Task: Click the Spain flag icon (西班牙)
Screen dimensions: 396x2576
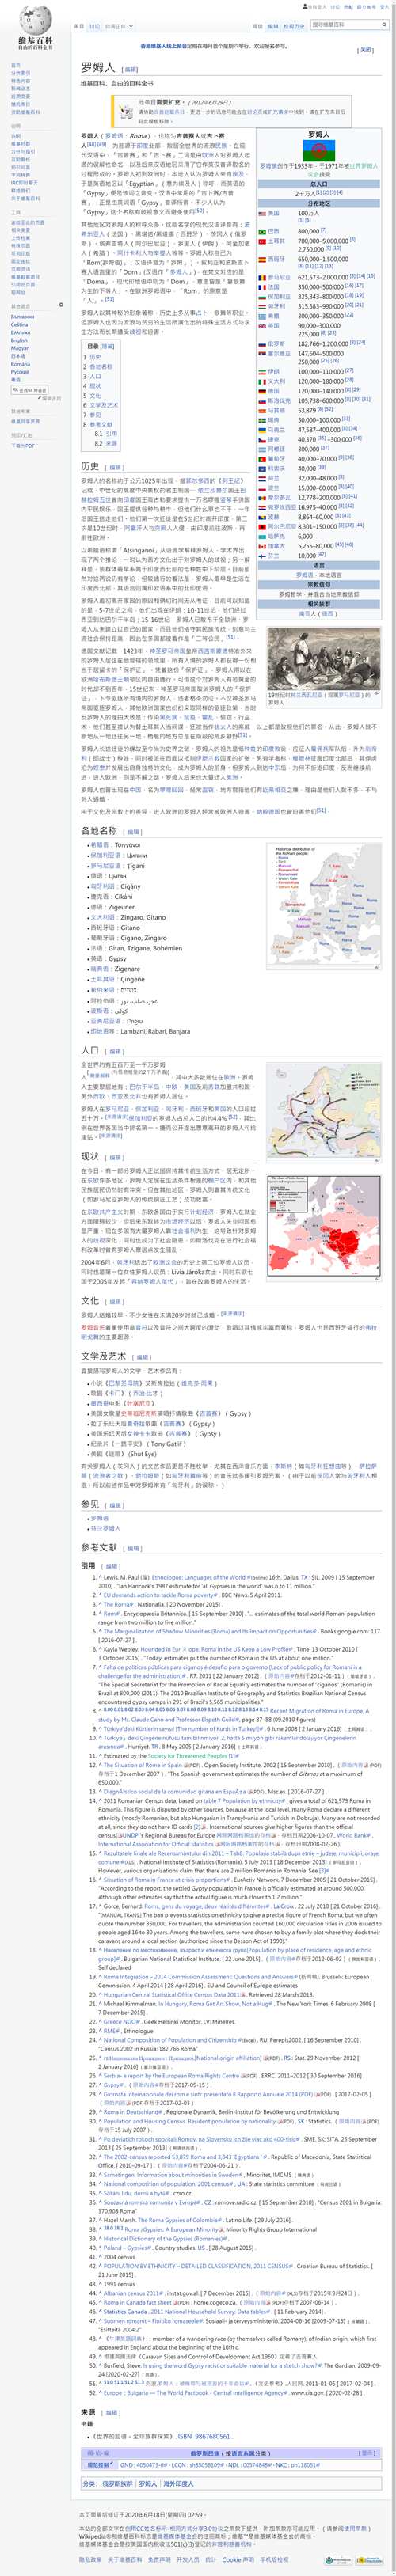Action: tap(263, 260)
